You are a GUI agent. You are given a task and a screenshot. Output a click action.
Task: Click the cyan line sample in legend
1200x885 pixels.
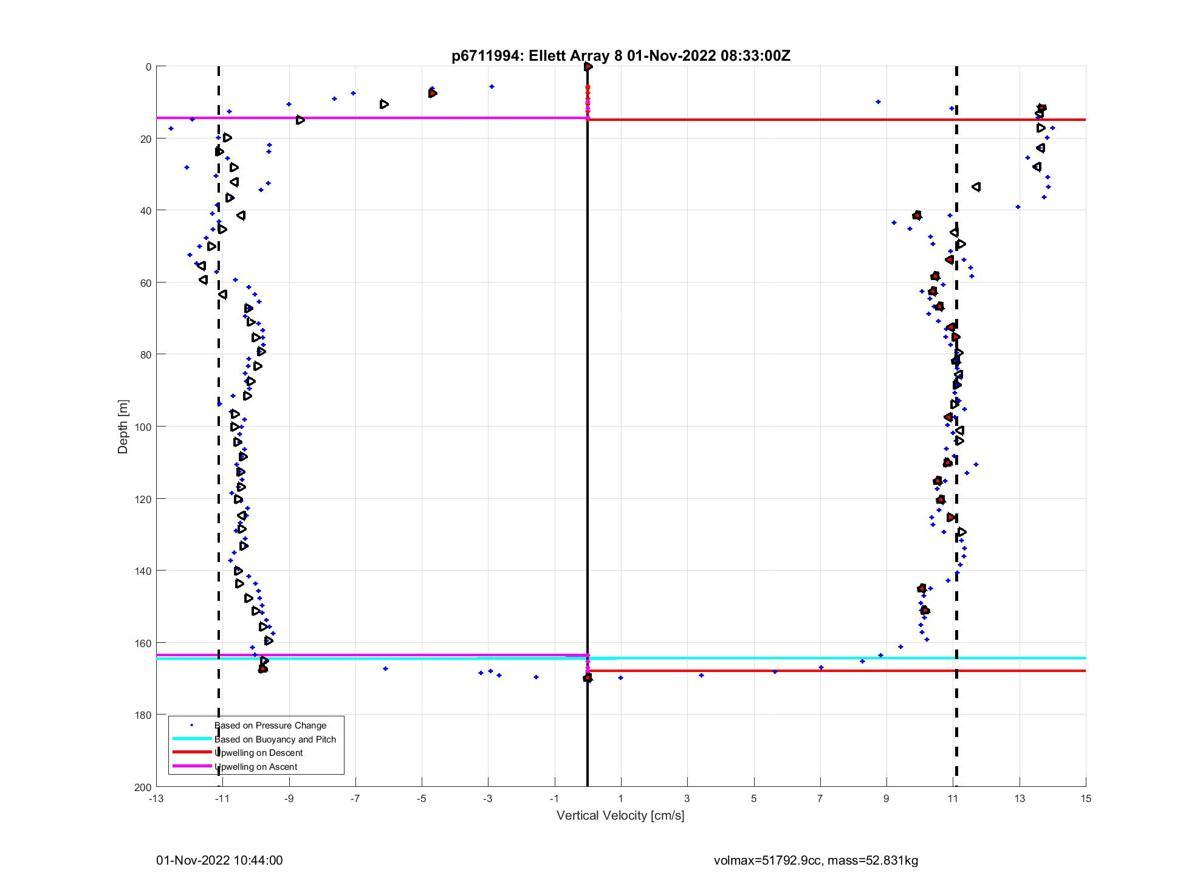point(191,739)
